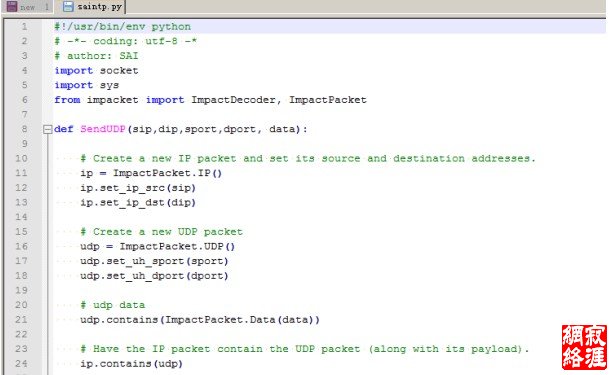The height and width of the screenshot is (375, 612).
Task: Click the 'Create a new UDP packet' comment
Action: (x=162, y=232)
